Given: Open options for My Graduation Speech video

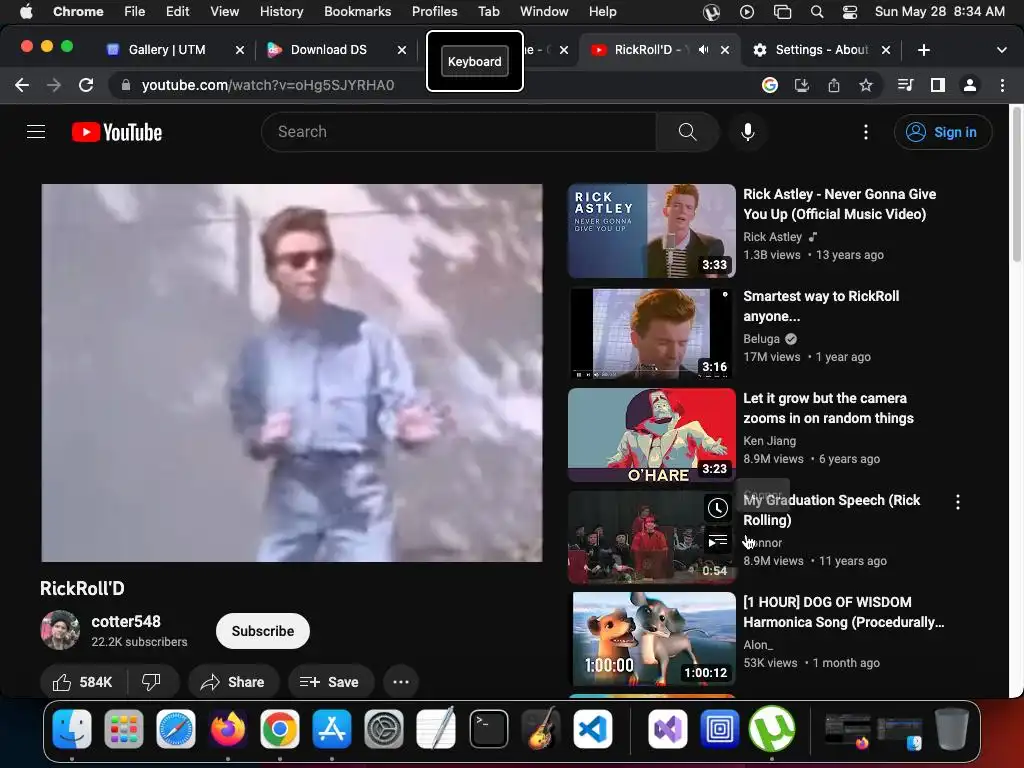Looking at the screenshot, I should (957, 502).
